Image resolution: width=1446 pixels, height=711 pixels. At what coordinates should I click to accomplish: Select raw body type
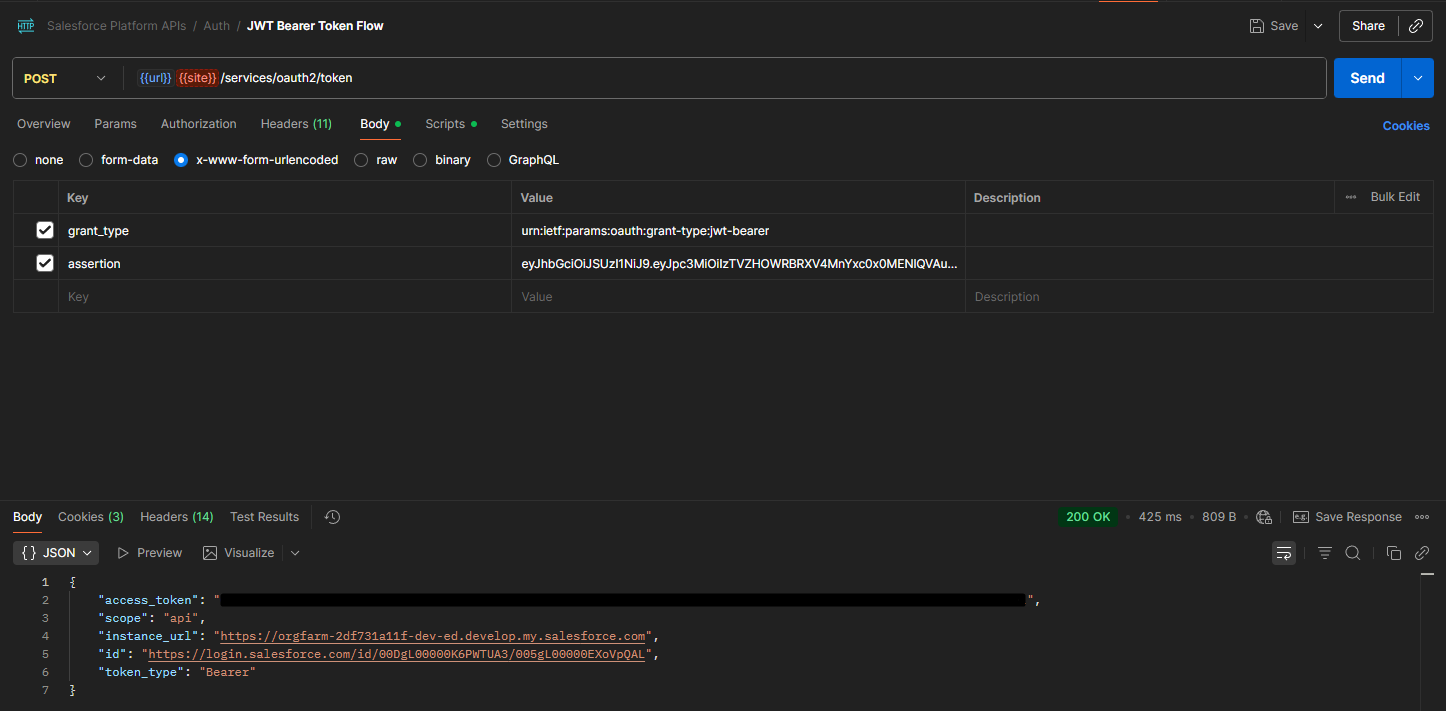click(361, 160)
